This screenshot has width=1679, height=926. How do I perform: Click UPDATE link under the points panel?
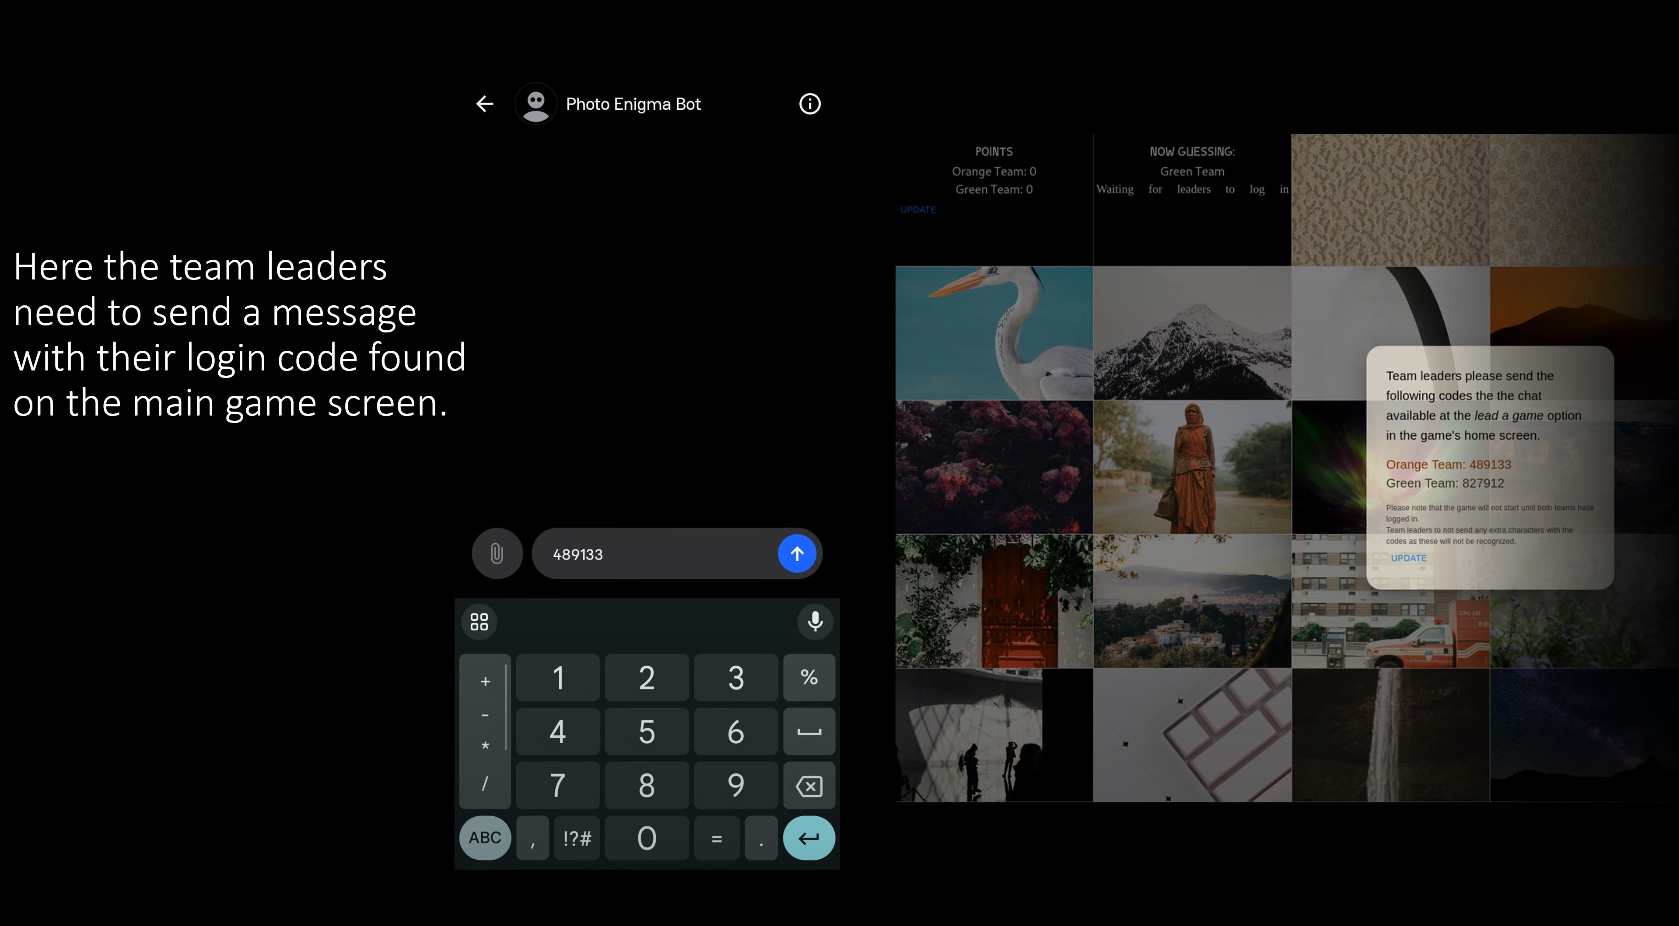[918, 210]
